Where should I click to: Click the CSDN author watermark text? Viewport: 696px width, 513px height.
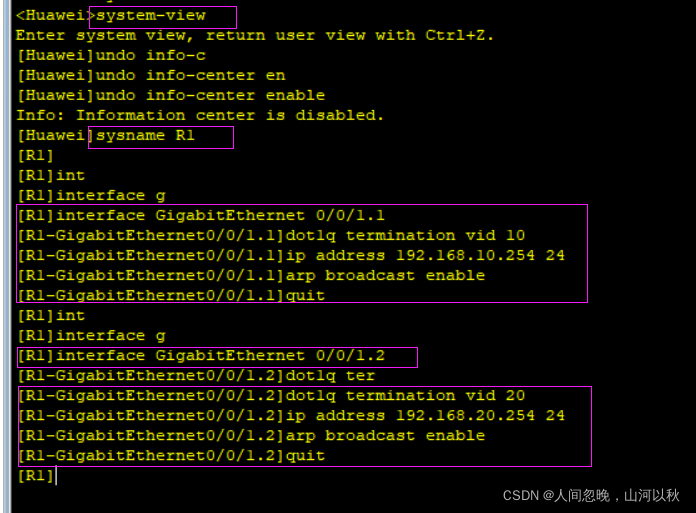tap(590, 495)
